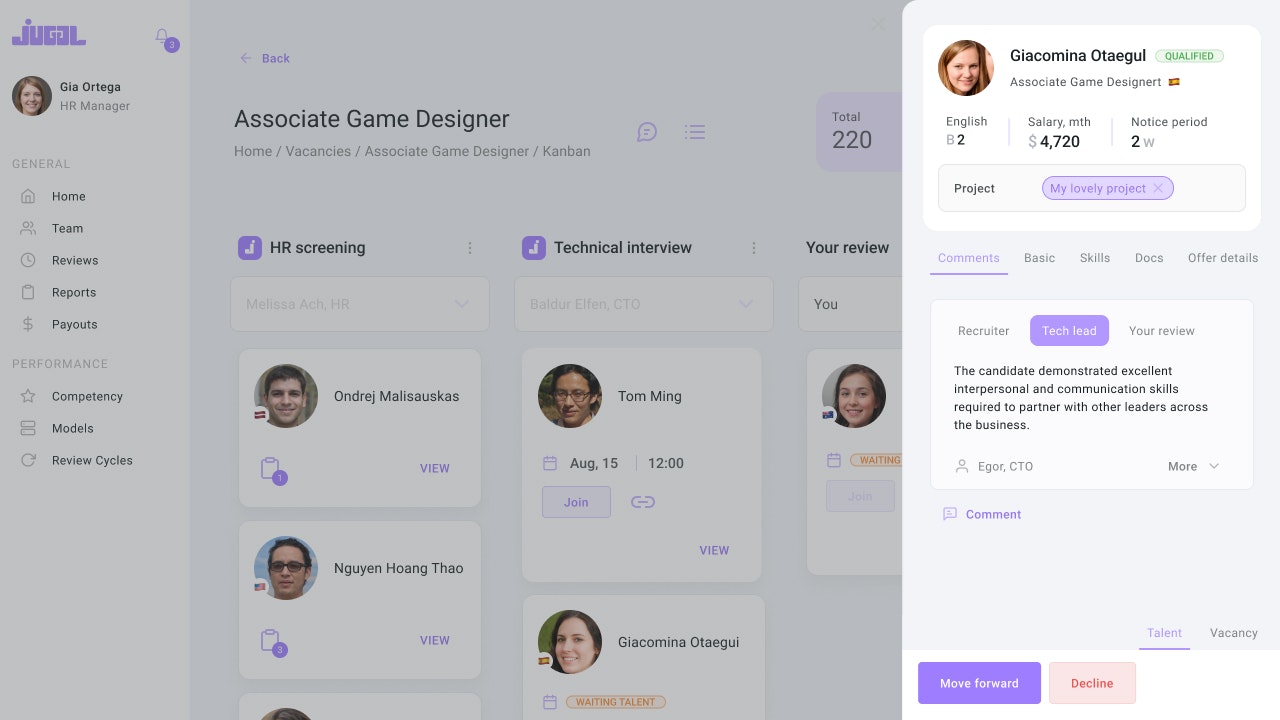Open Review Cycles in sidebar
Screen dimensions: 1280x720
[92, 460]
